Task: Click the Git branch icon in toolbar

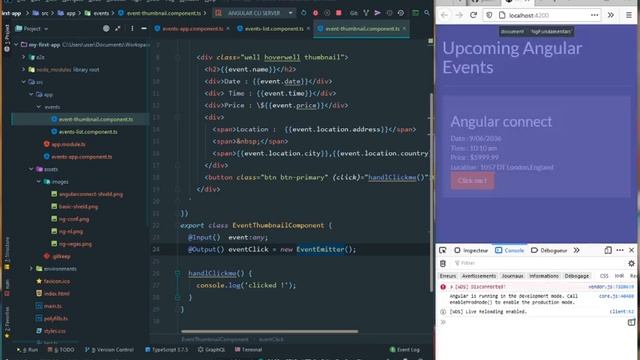Action: [x=366, y=13]
